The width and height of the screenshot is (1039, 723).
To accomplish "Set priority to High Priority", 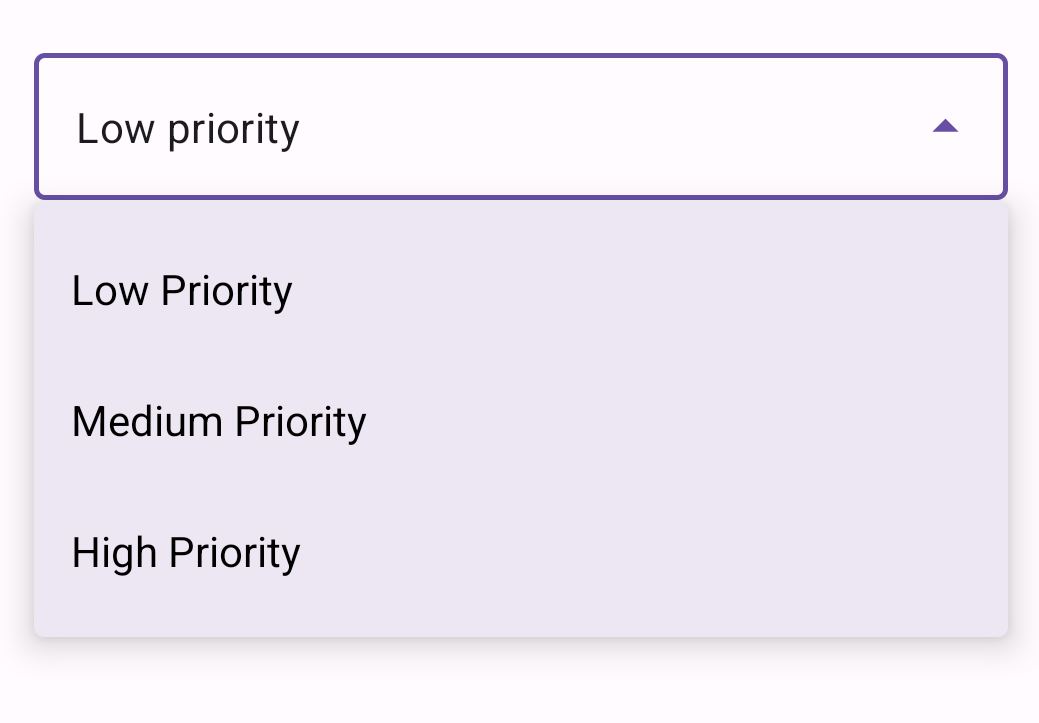I will [521, 553].
